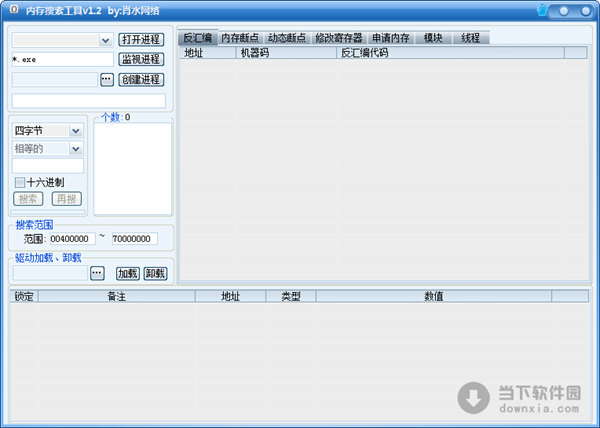This screenshot has height=428, width=600.
Task: Click the 地址 column header in bottom table
Action: [230, 296]
